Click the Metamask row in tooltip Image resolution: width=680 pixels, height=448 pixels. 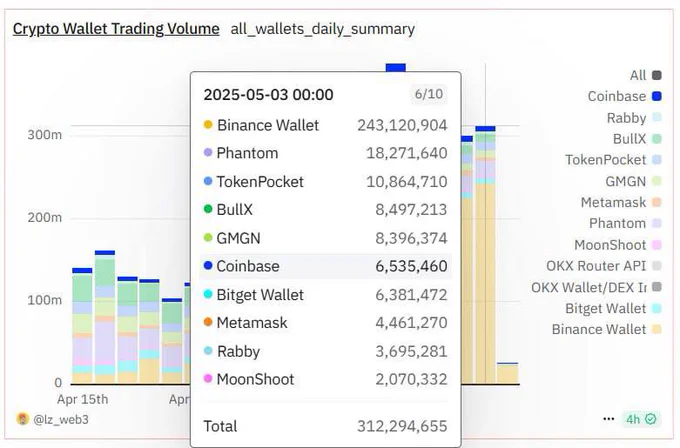click(325, 323)
